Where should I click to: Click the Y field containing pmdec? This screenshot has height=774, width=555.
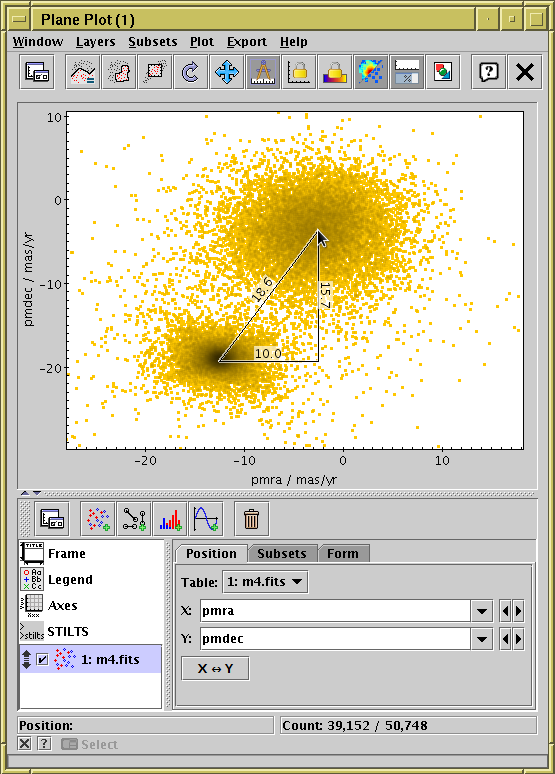tap(335, 639)
